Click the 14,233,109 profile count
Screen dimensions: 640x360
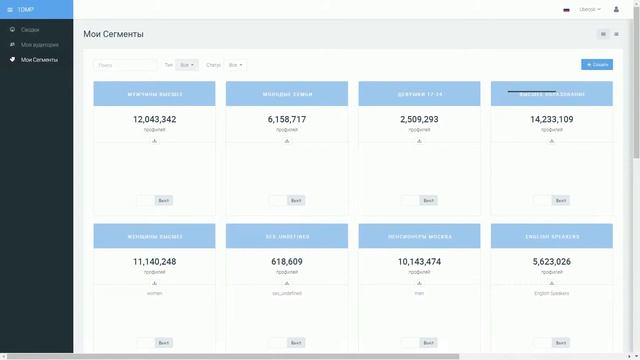point(551,119)
